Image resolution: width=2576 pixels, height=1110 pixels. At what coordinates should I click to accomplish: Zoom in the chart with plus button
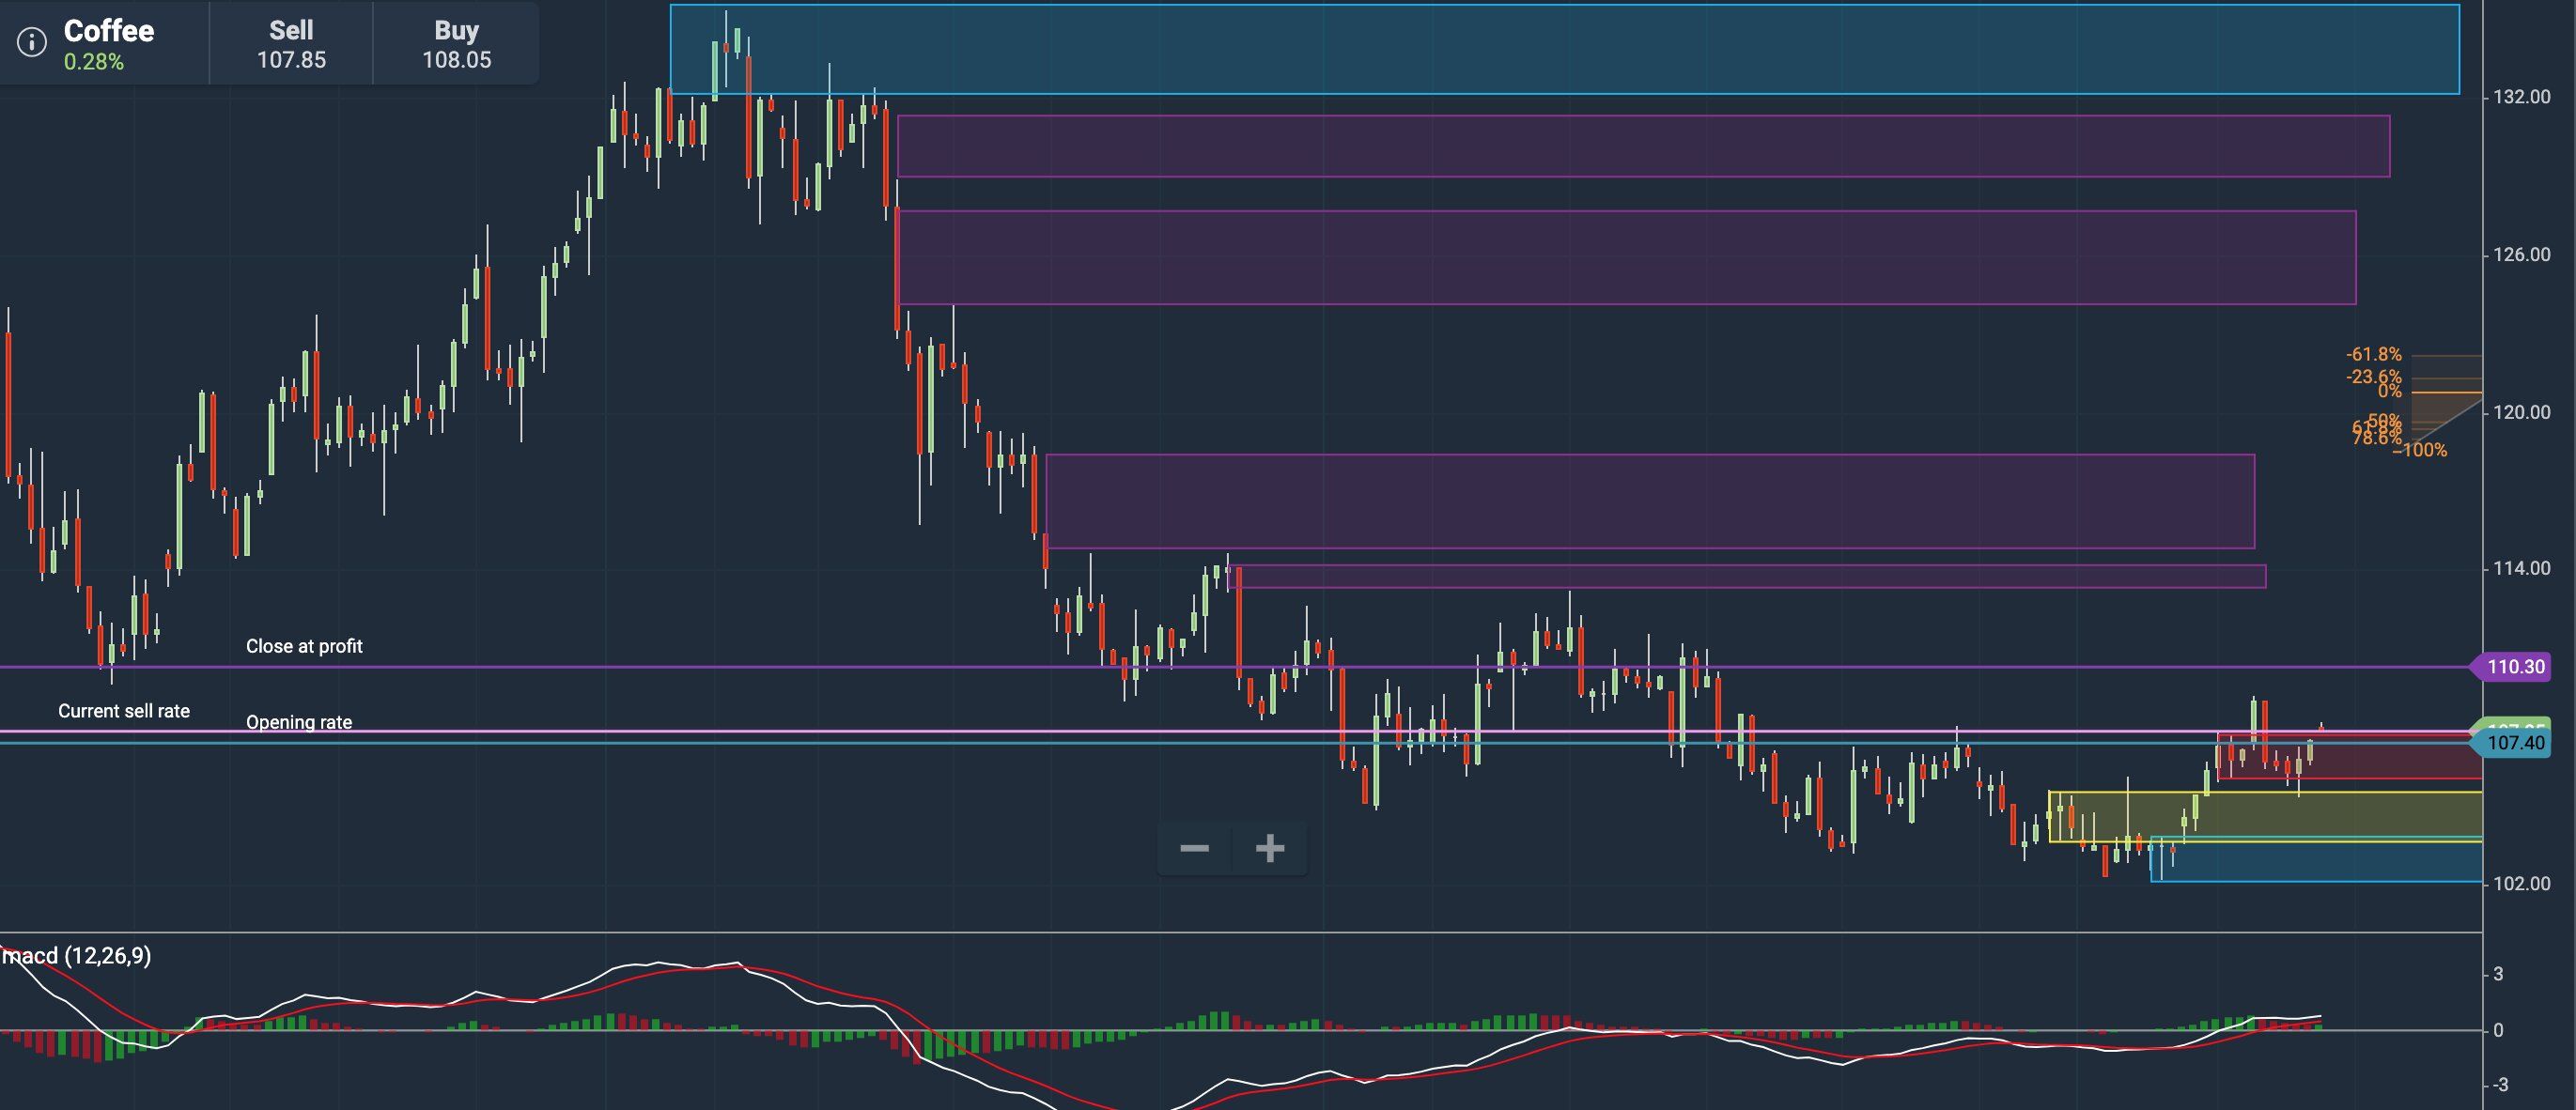1270,848
